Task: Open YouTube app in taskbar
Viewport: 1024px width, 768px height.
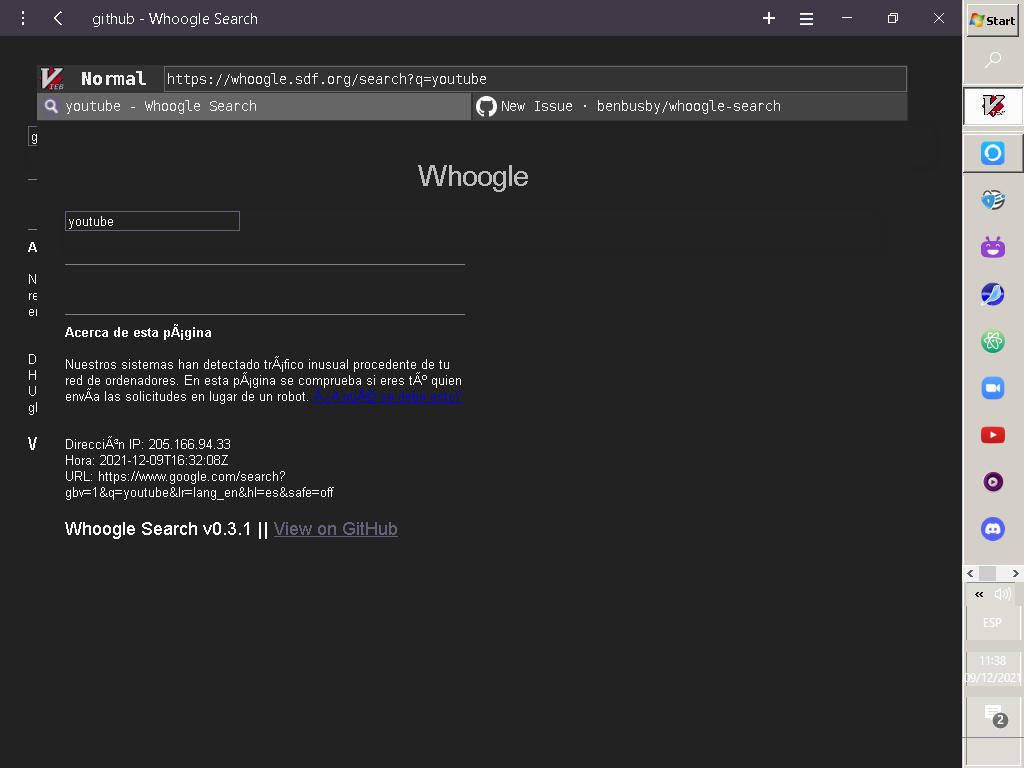Action: [993, 435]
